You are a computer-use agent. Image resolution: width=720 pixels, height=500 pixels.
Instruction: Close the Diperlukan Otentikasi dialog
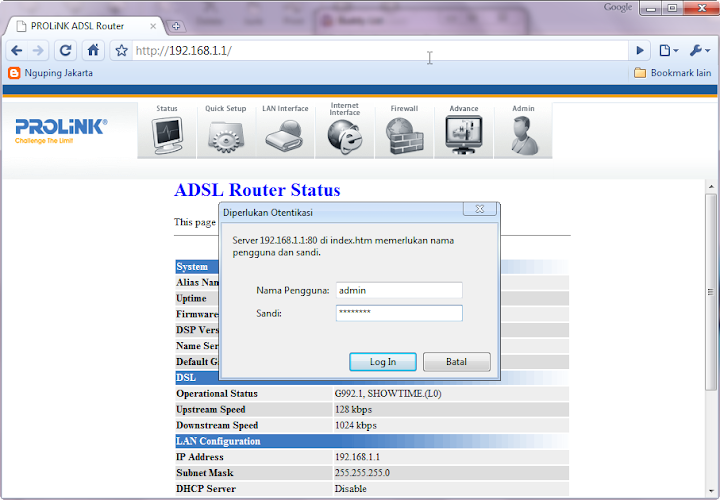[x=480, y=209]
